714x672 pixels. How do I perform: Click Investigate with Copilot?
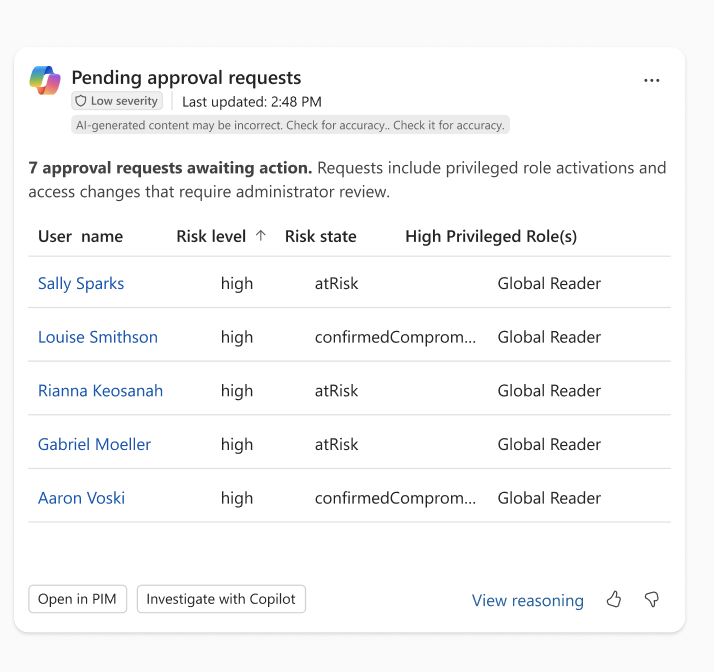pos(221,599)
